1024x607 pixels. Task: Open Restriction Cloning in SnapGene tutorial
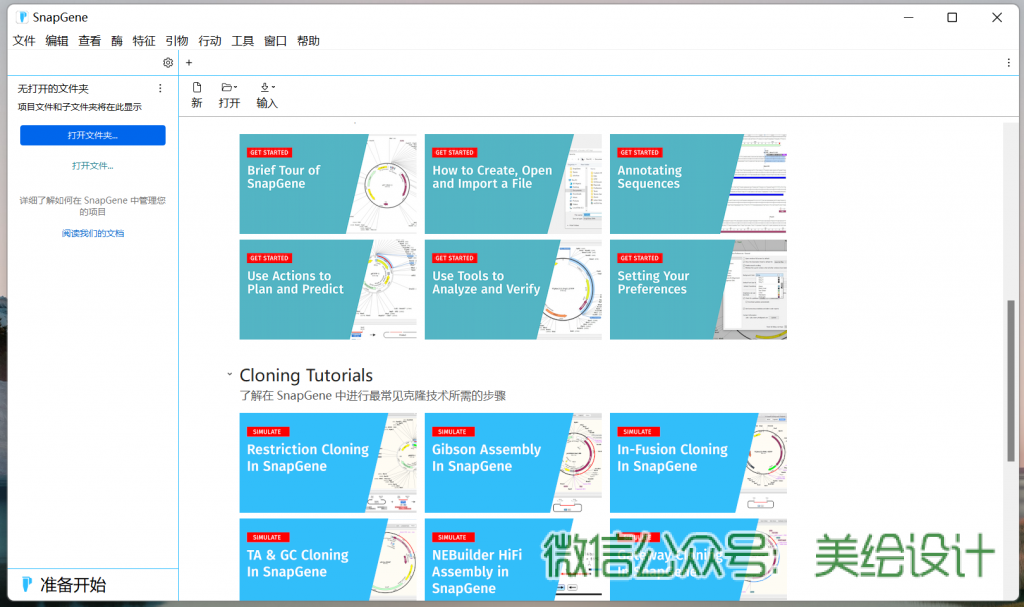click(327, 462)
